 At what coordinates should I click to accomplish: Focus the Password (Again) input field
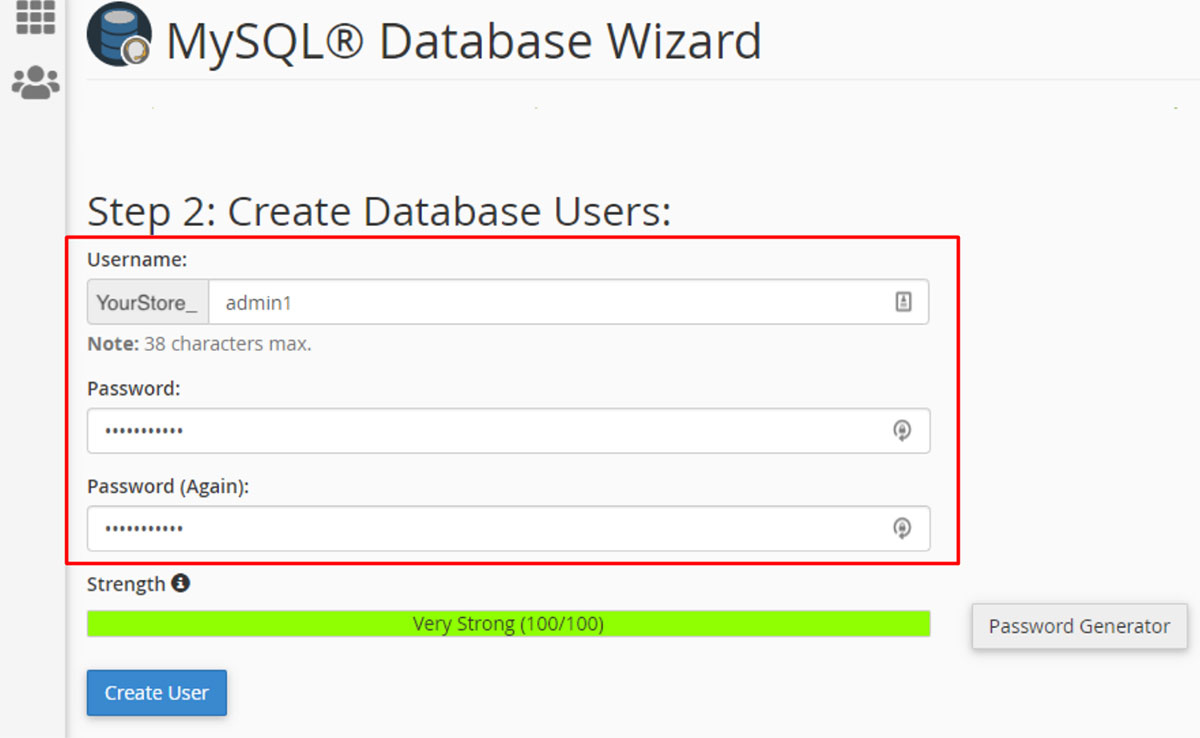(508, 528)
